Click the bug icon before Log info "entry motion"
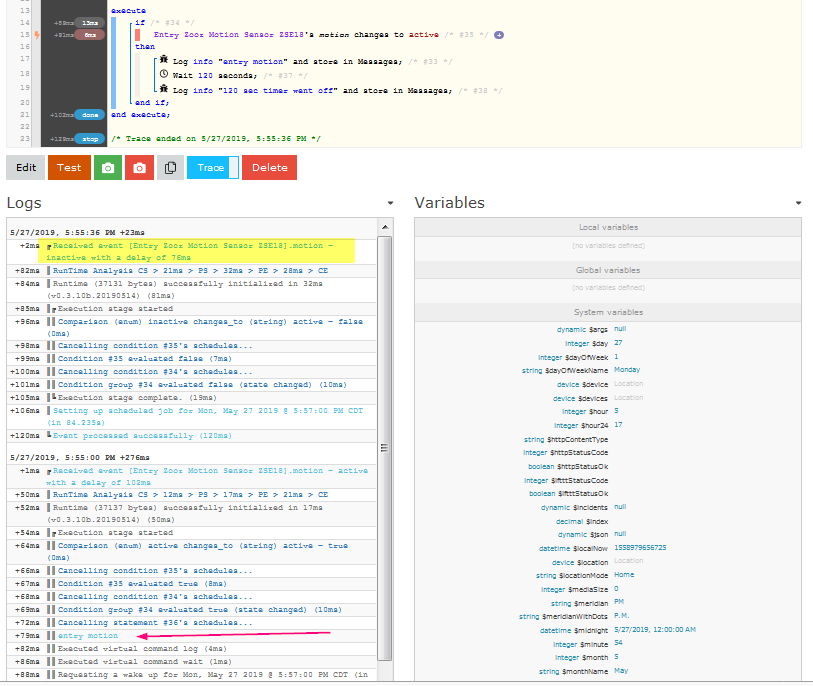Viewport: 813px width, 686px height. click(x=164, y=60)
